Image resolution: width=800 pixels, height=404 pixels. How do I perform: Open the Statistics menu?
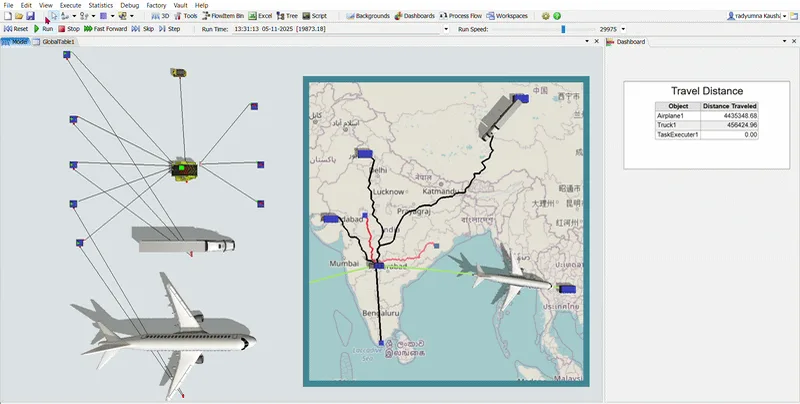pyautogui.click(x=101, y=5)
